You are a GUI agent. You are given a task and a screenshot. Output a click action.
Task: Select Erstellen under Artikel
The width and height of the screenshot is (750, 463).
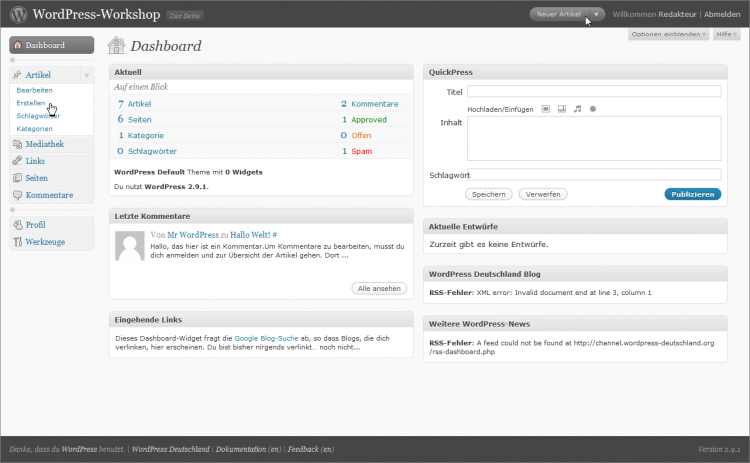coord(31,103)
